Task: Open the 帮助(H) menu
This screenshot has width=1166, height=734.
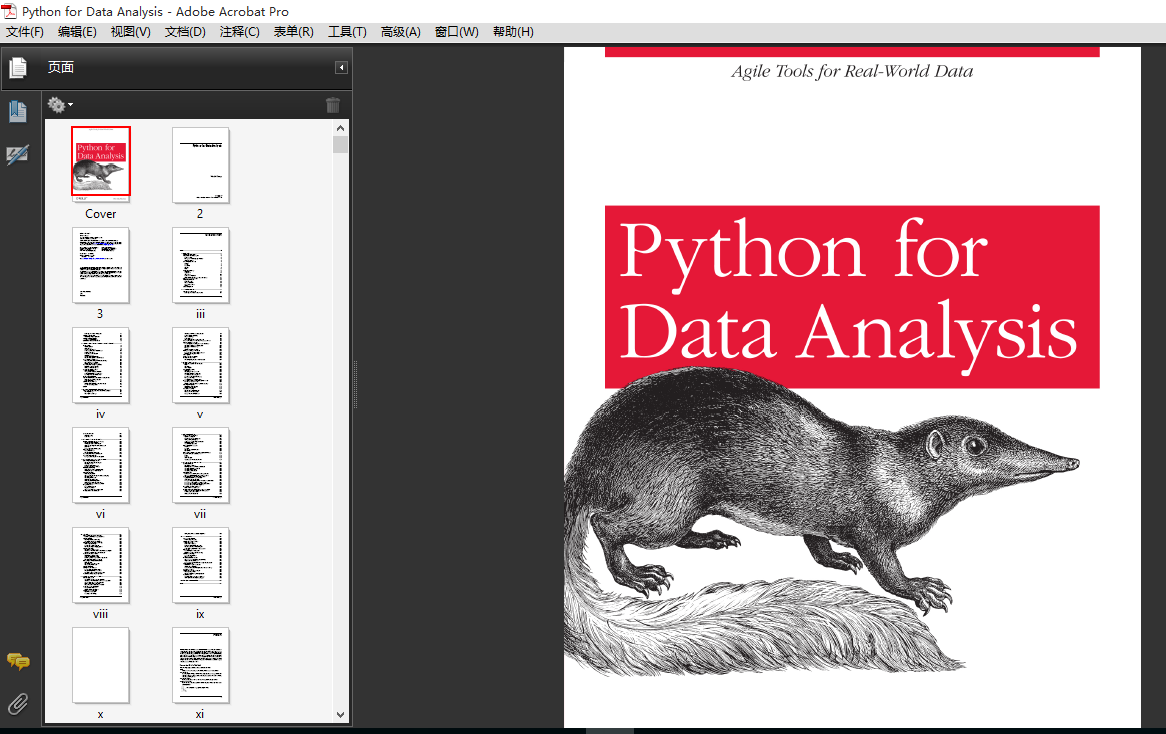Action: pyautogui.click(x=513, y=32)
